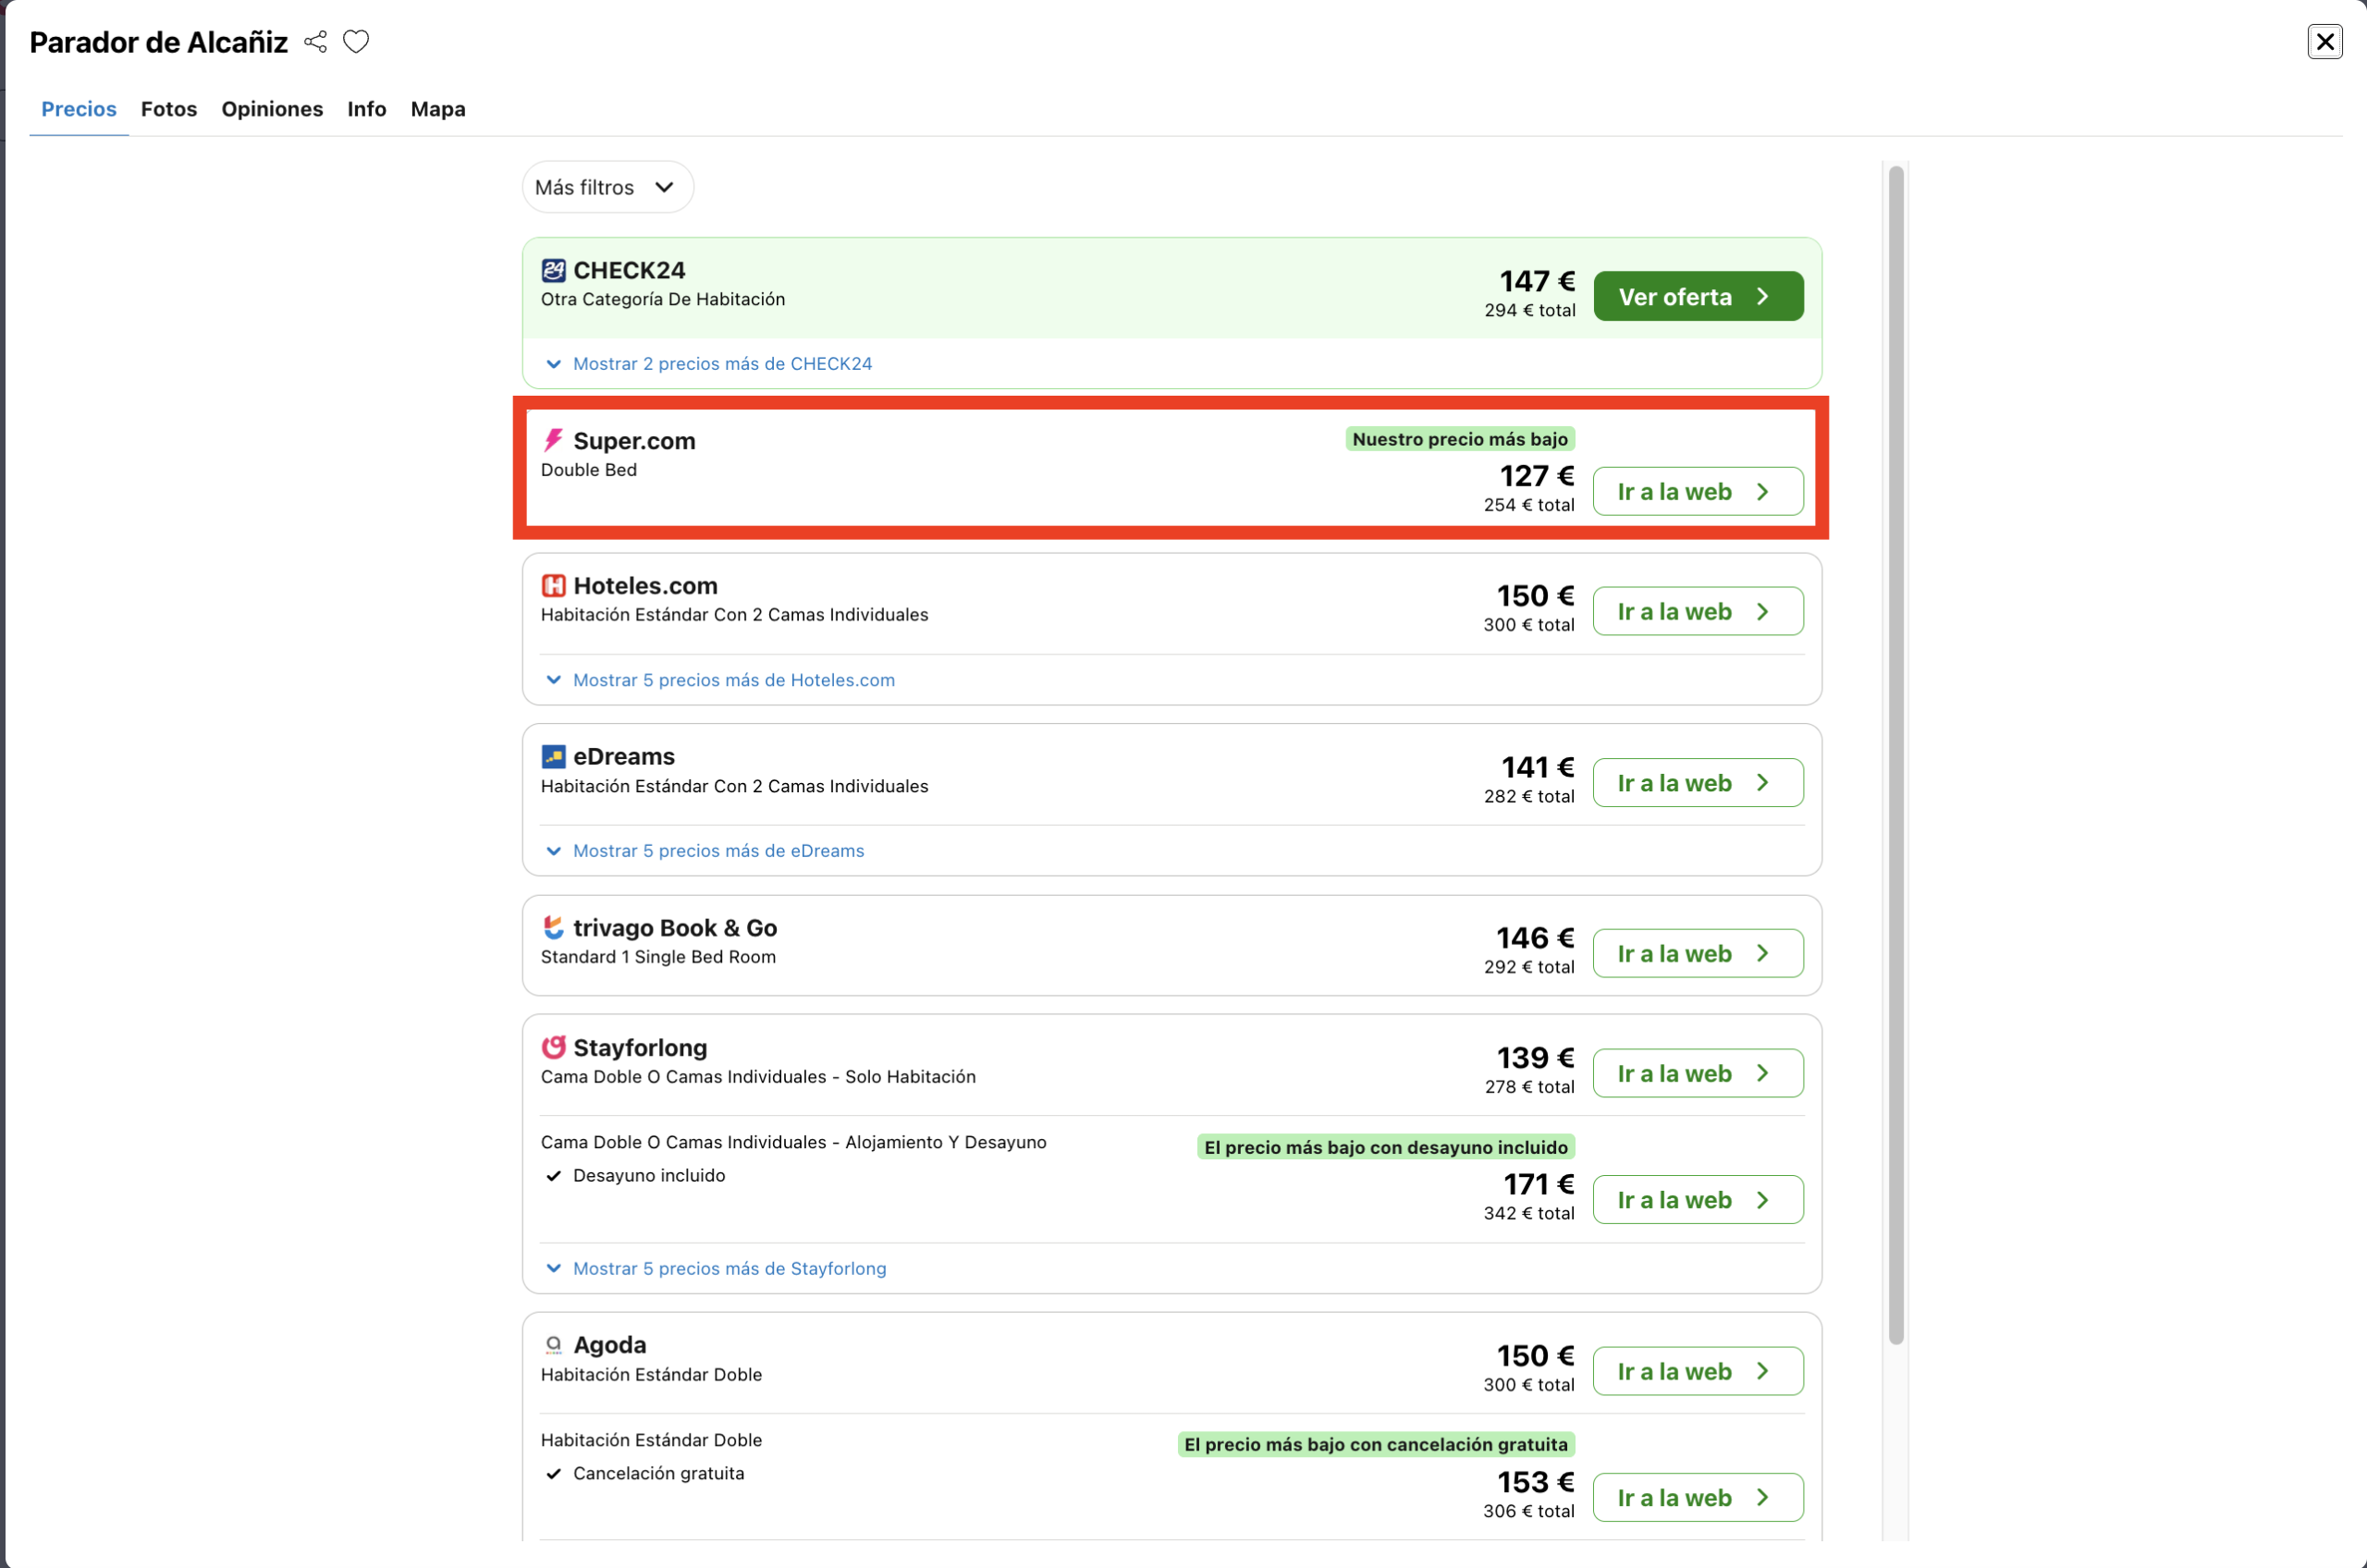Open the Info tab
The image size is (2367, 1568).
(x=366, y=109)
